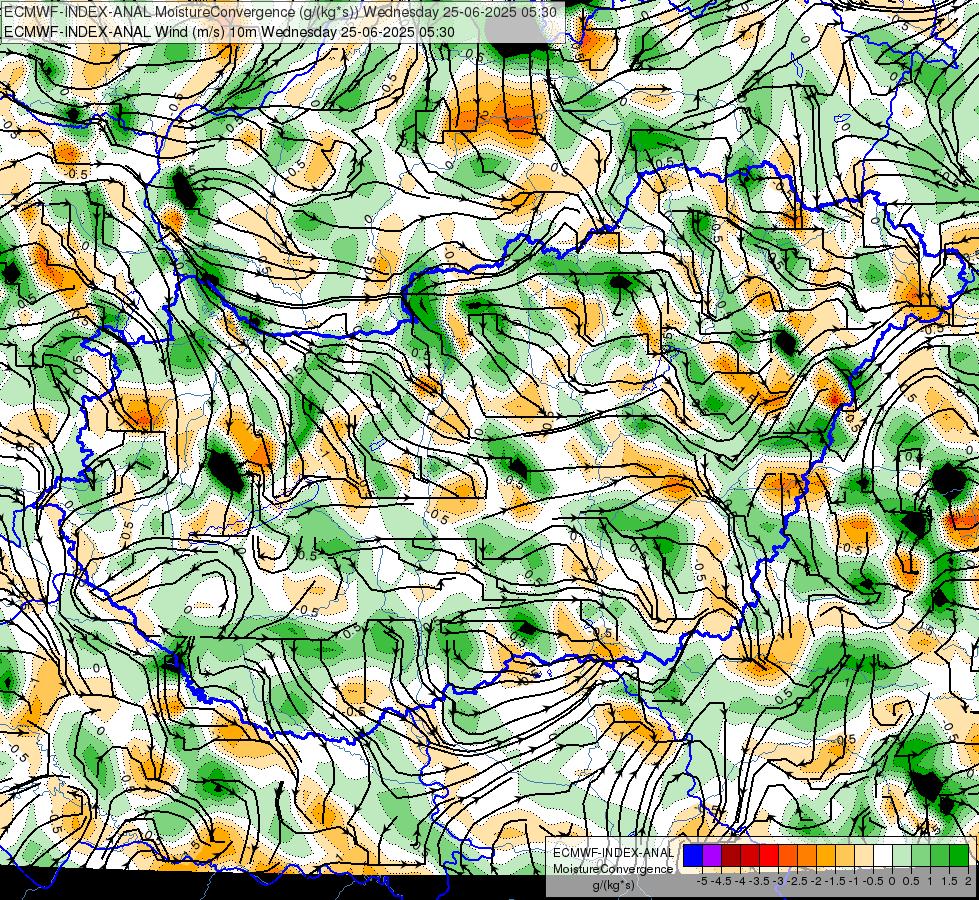Click the amber swatch between -2 and -1.5
The image size is (979, 900).
point(826,856)
